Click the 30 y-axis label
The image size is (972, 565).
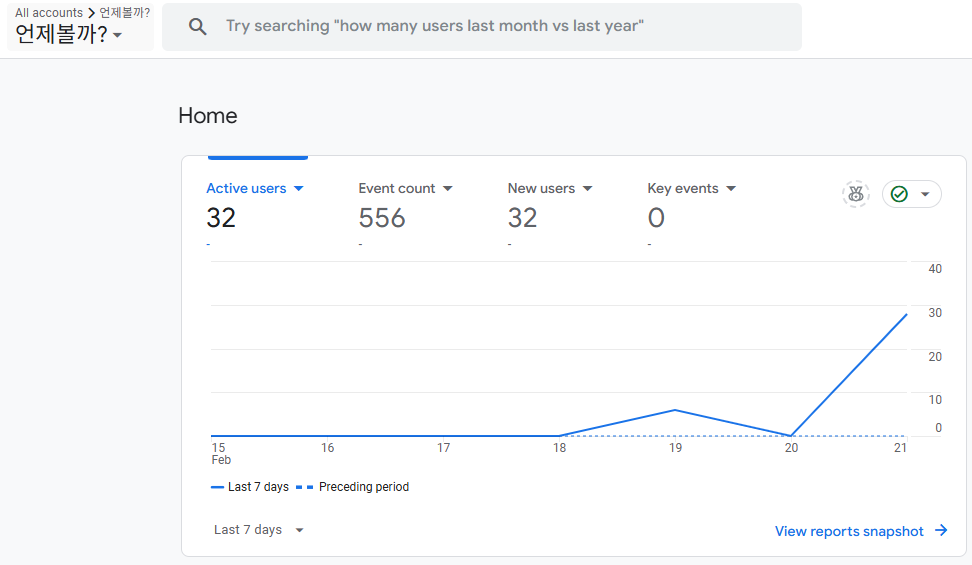coord(935,313)
